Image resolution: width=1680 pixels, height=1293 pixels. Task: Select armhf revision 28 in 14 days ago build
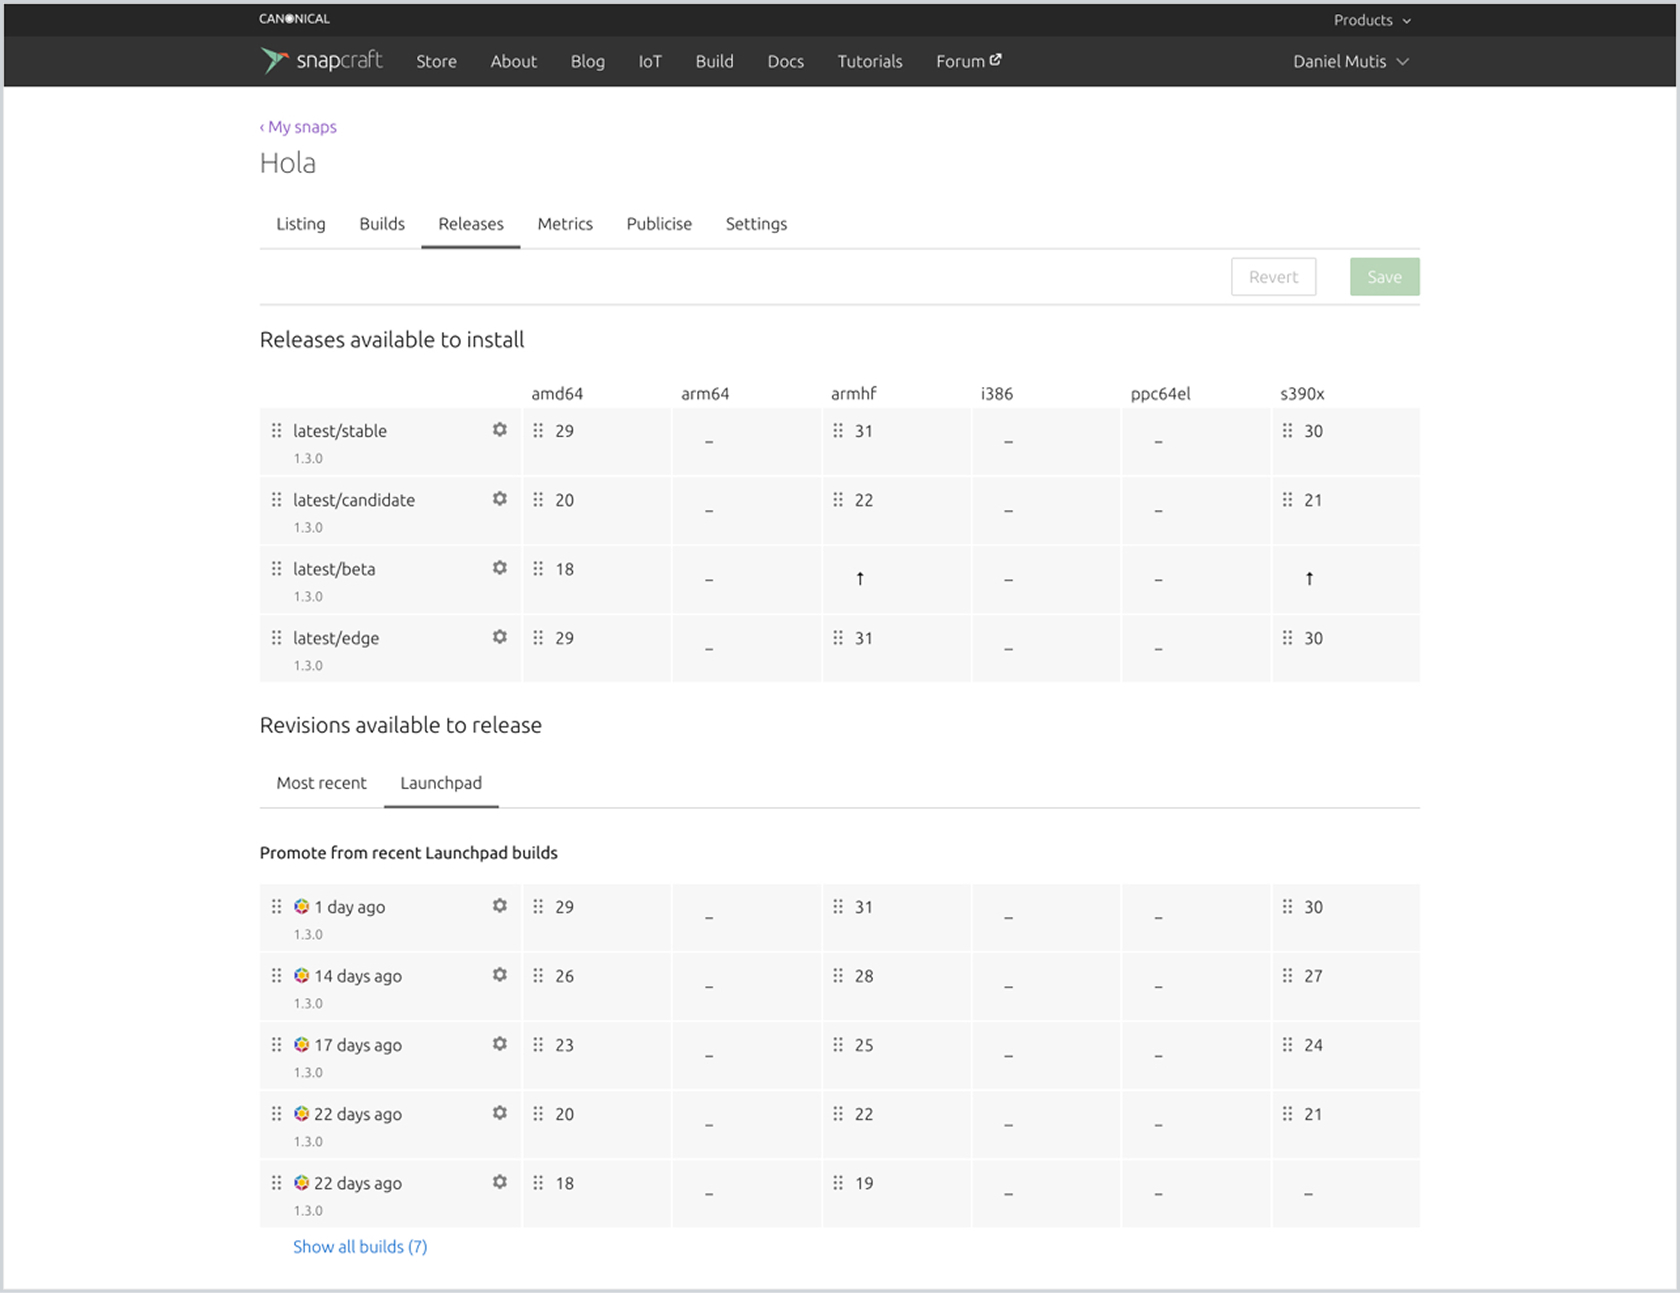coord(864,976)
